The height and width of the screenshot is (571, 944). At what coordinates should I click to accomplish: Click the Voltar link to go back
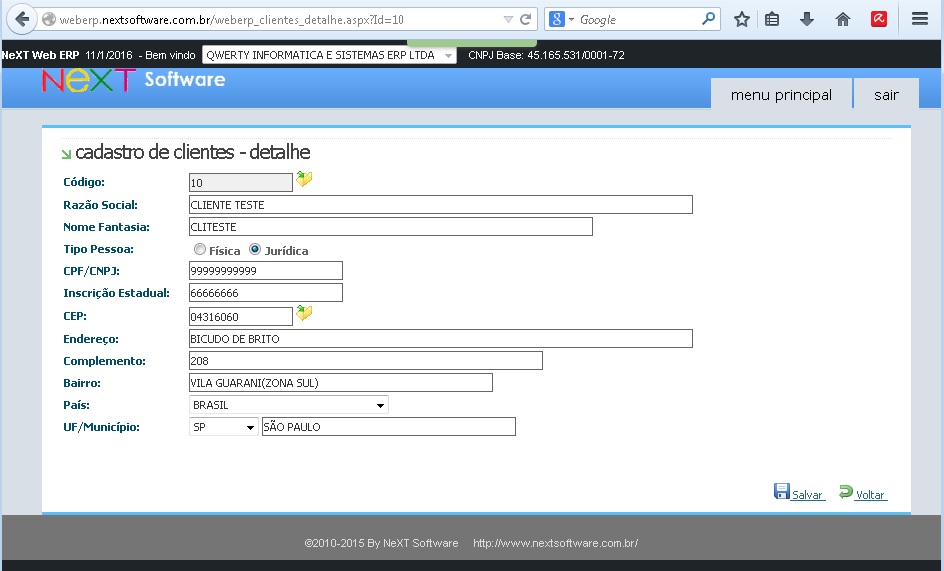coord(871,495)
